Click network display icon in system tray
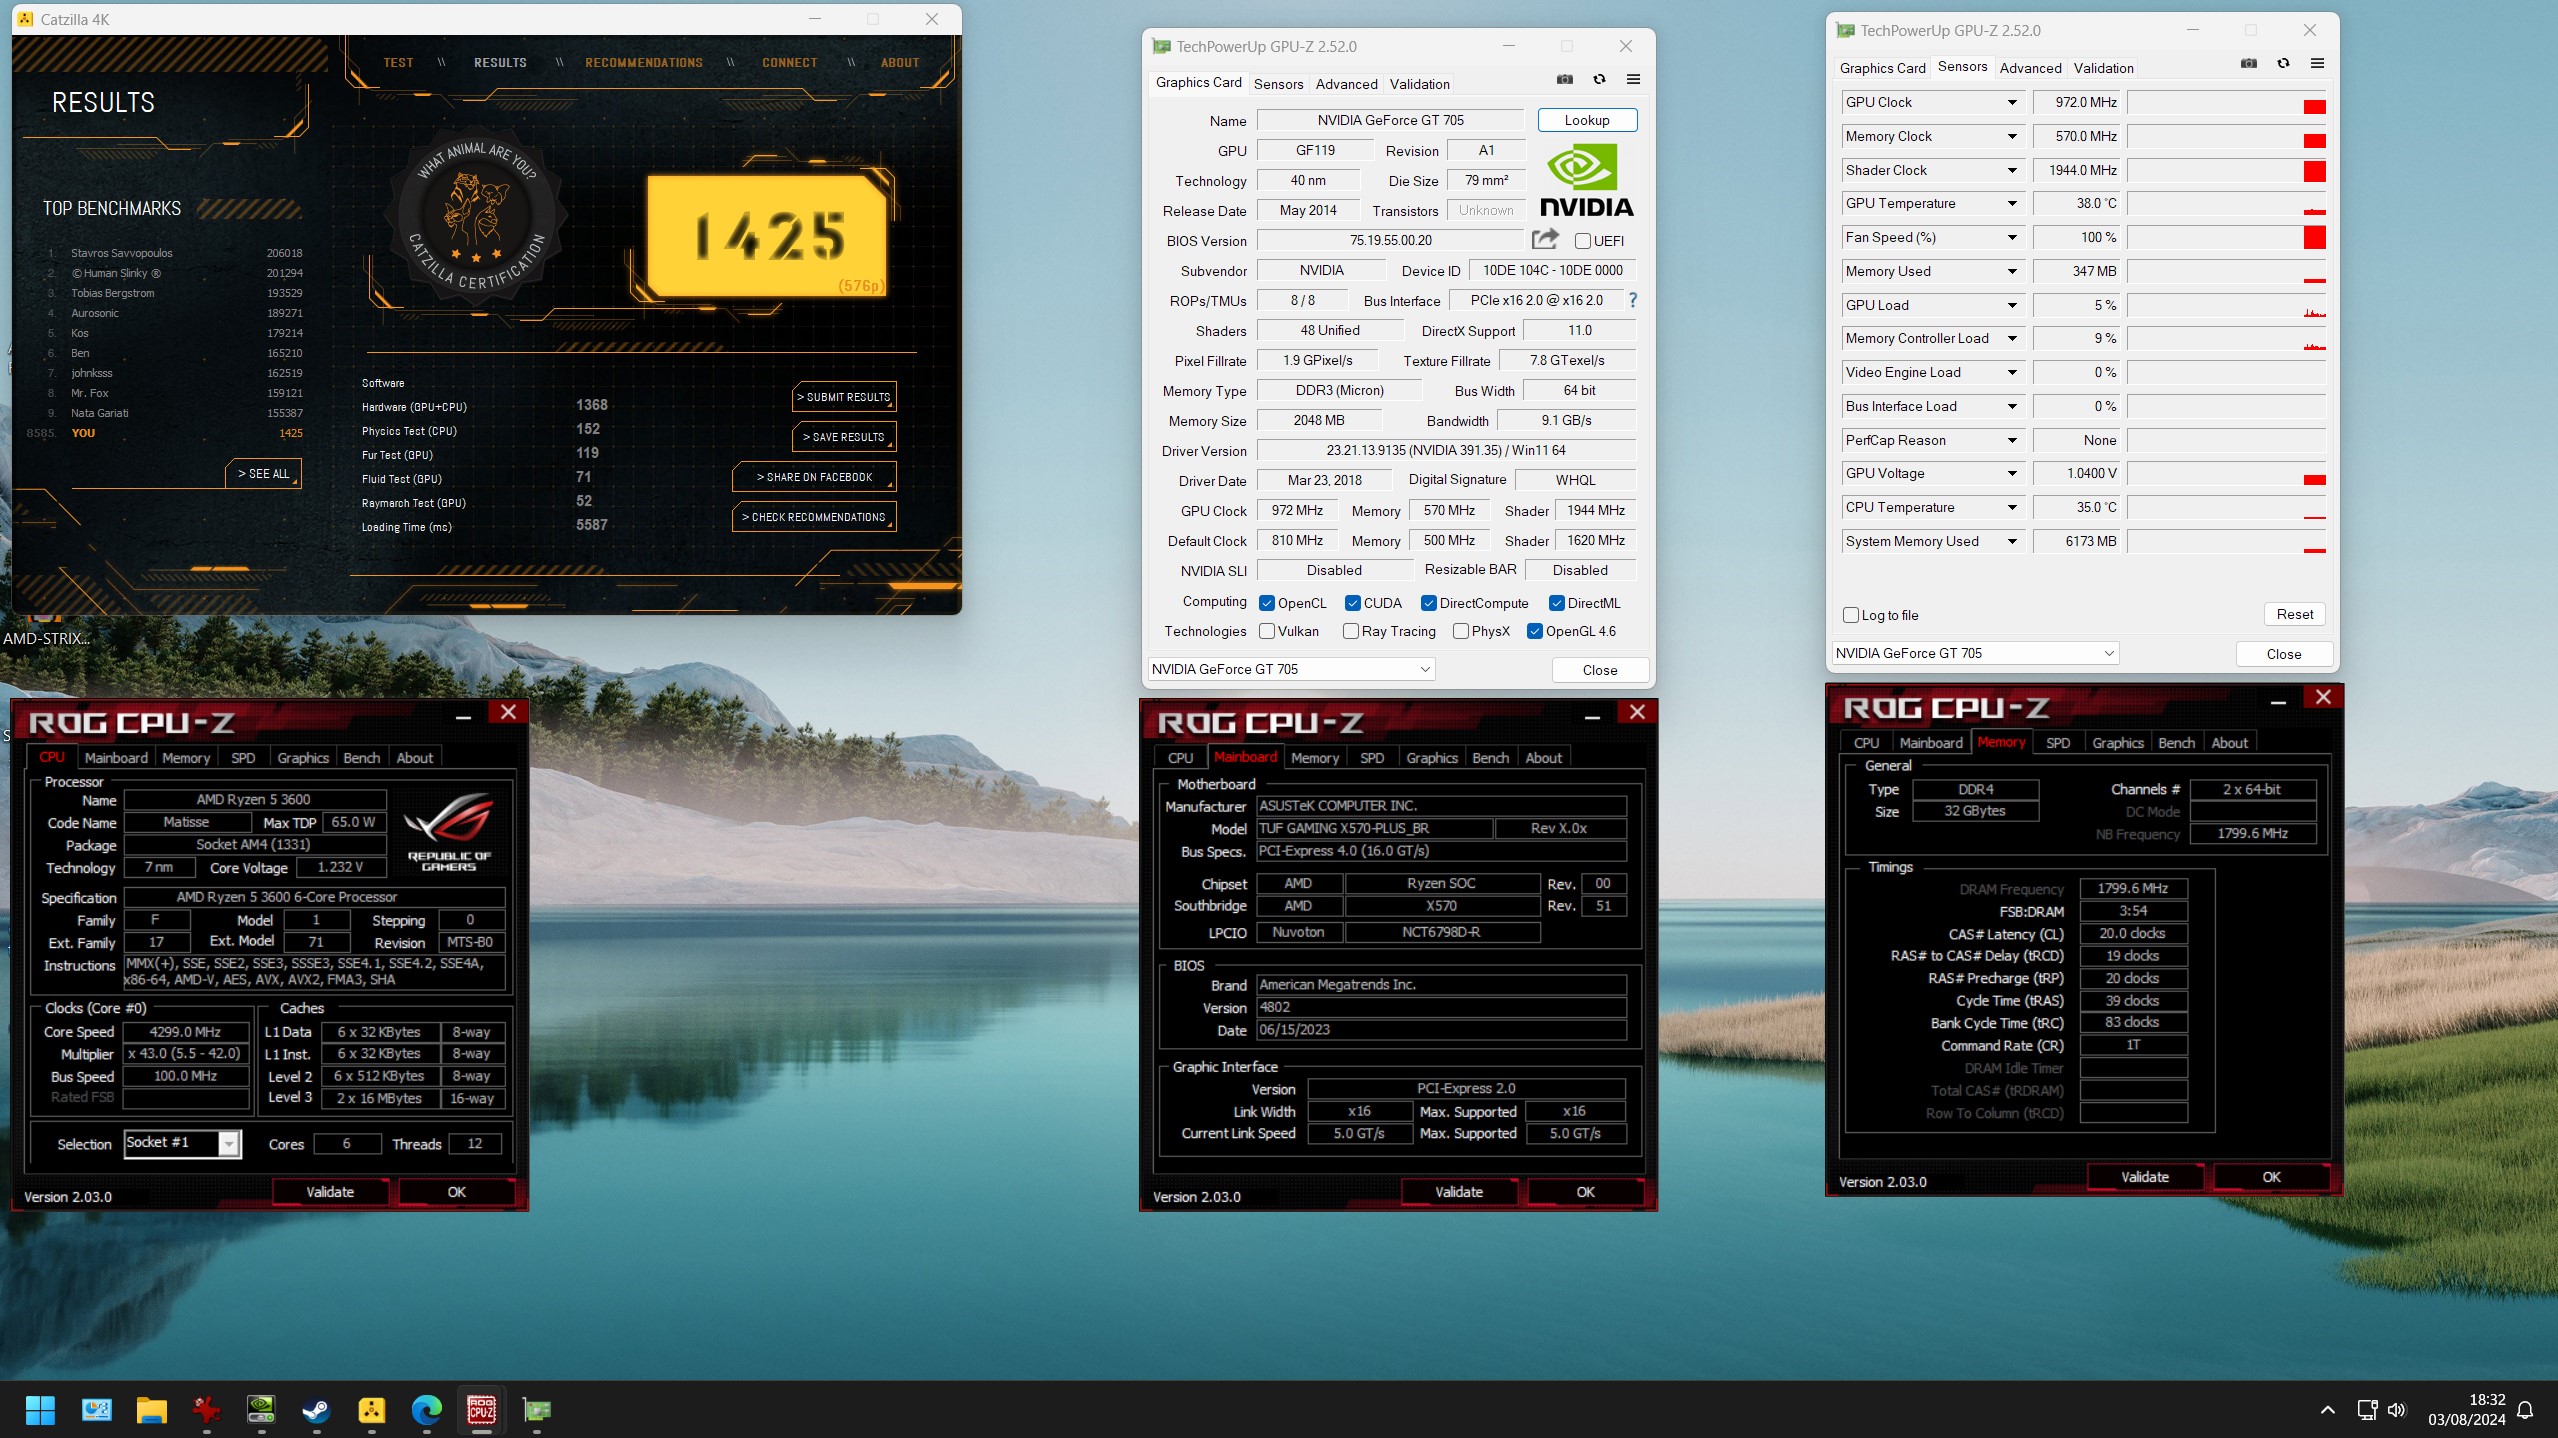Screen dimensions: 2558x1438 coord(2367,1410)
